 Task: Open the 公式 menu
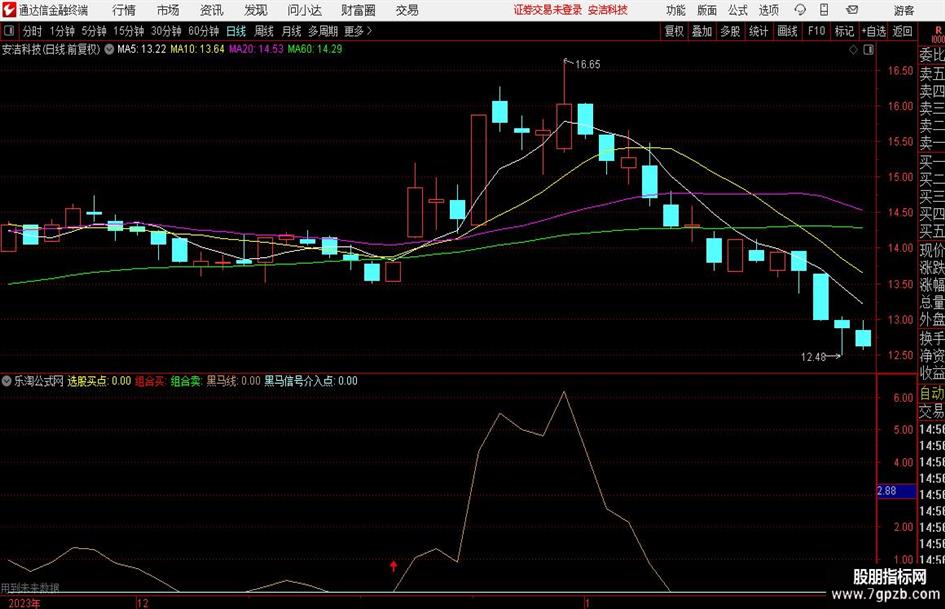(x=737, y=10)
